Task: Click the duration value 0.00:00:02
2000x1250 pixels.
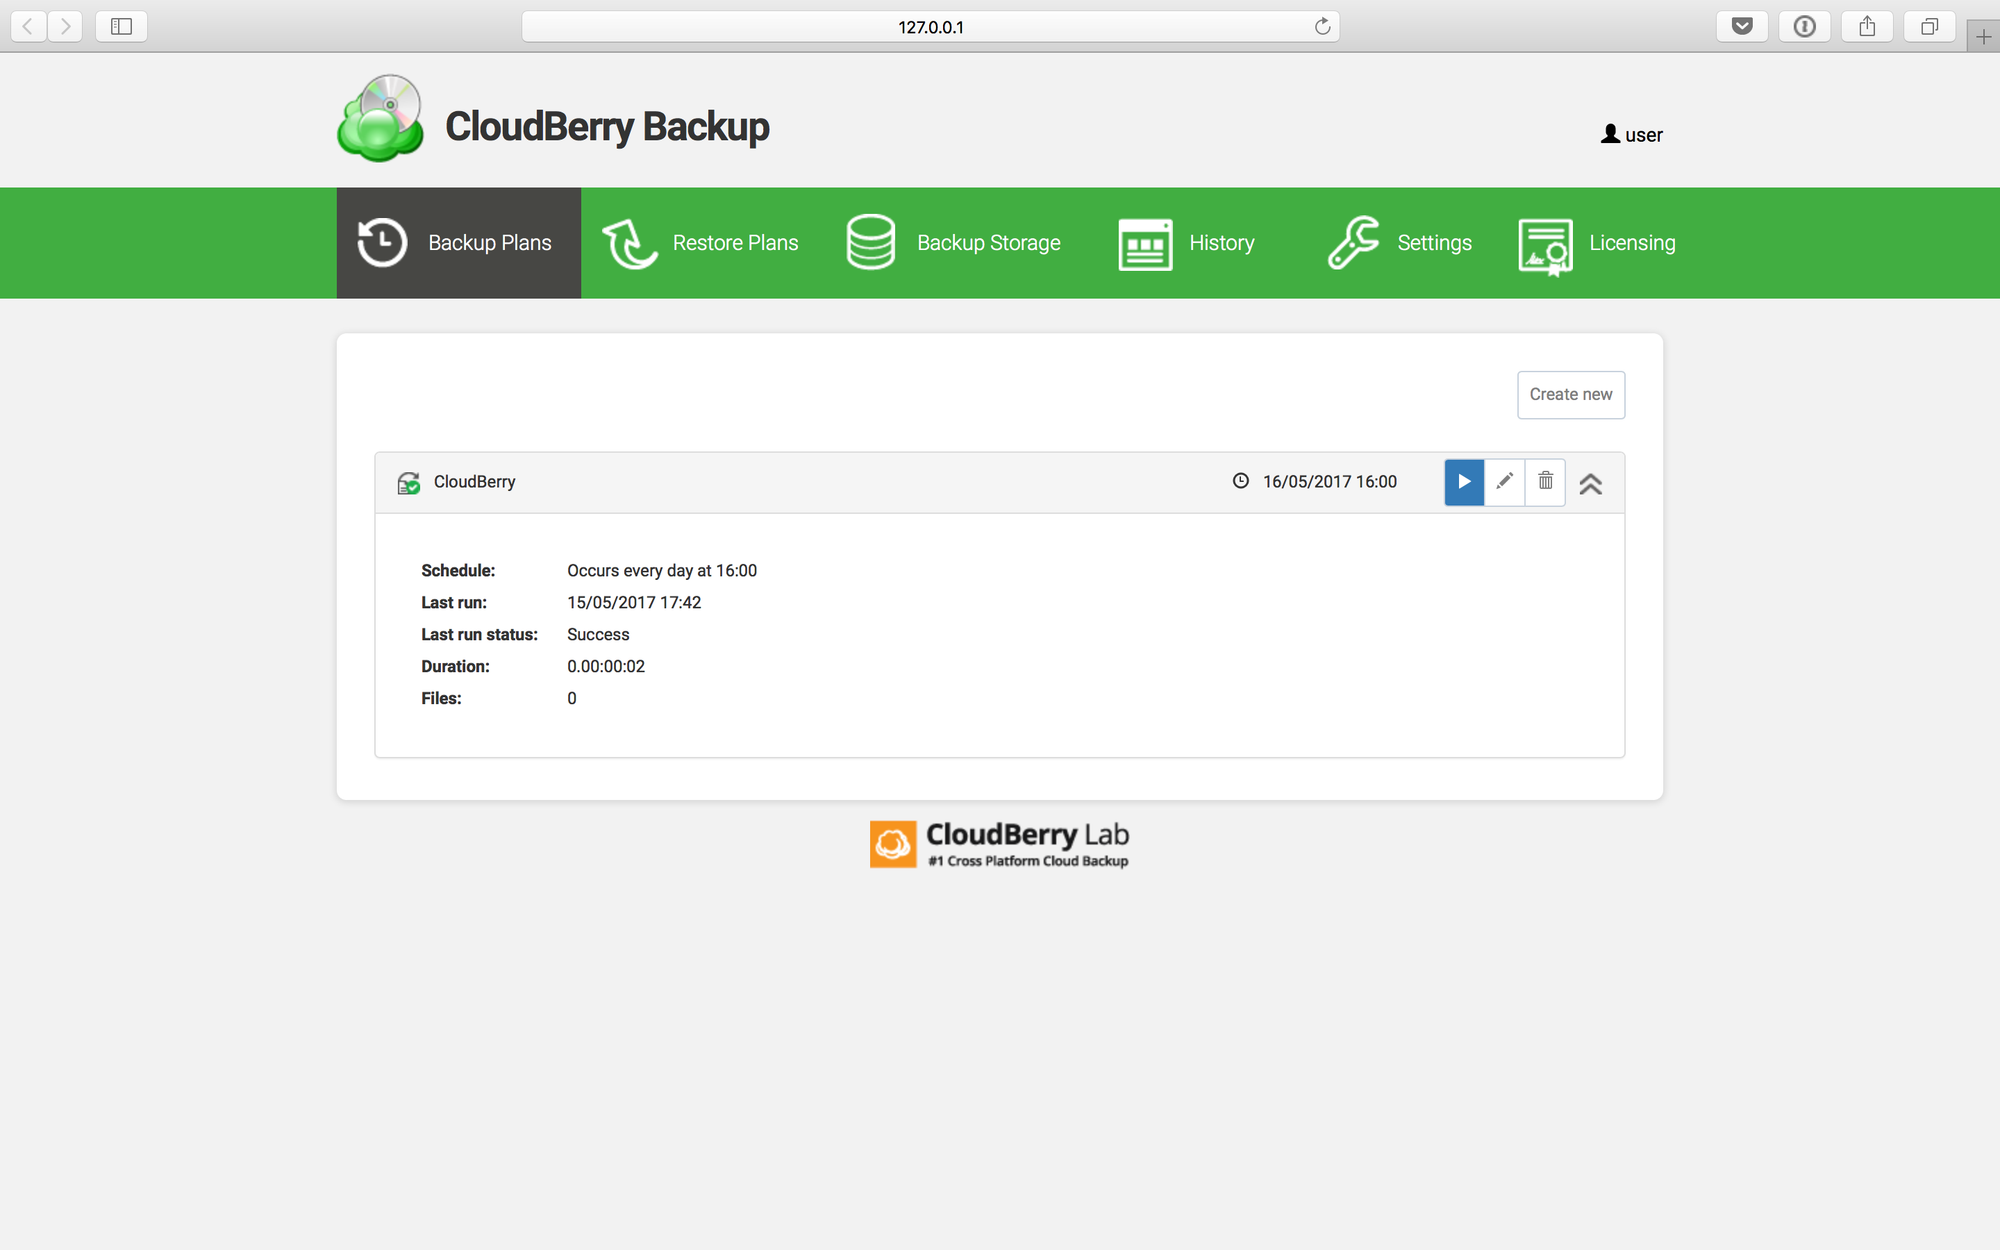Action: pos(606,667)
